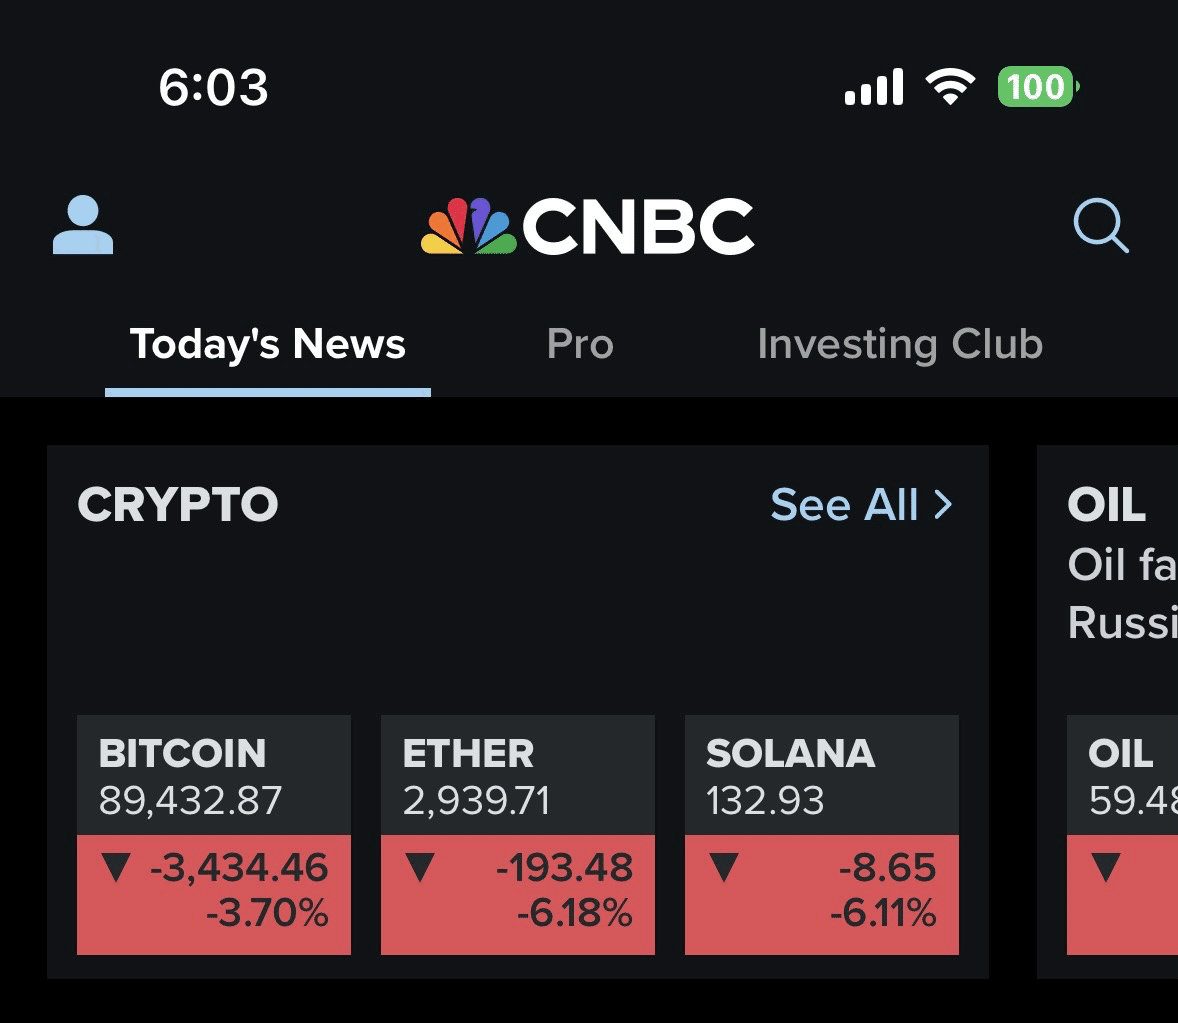The image size is (1178, 1023).
Task: Open search with the magnifying glass icon
Action: pyautogui.click(x=1102, y=226)
